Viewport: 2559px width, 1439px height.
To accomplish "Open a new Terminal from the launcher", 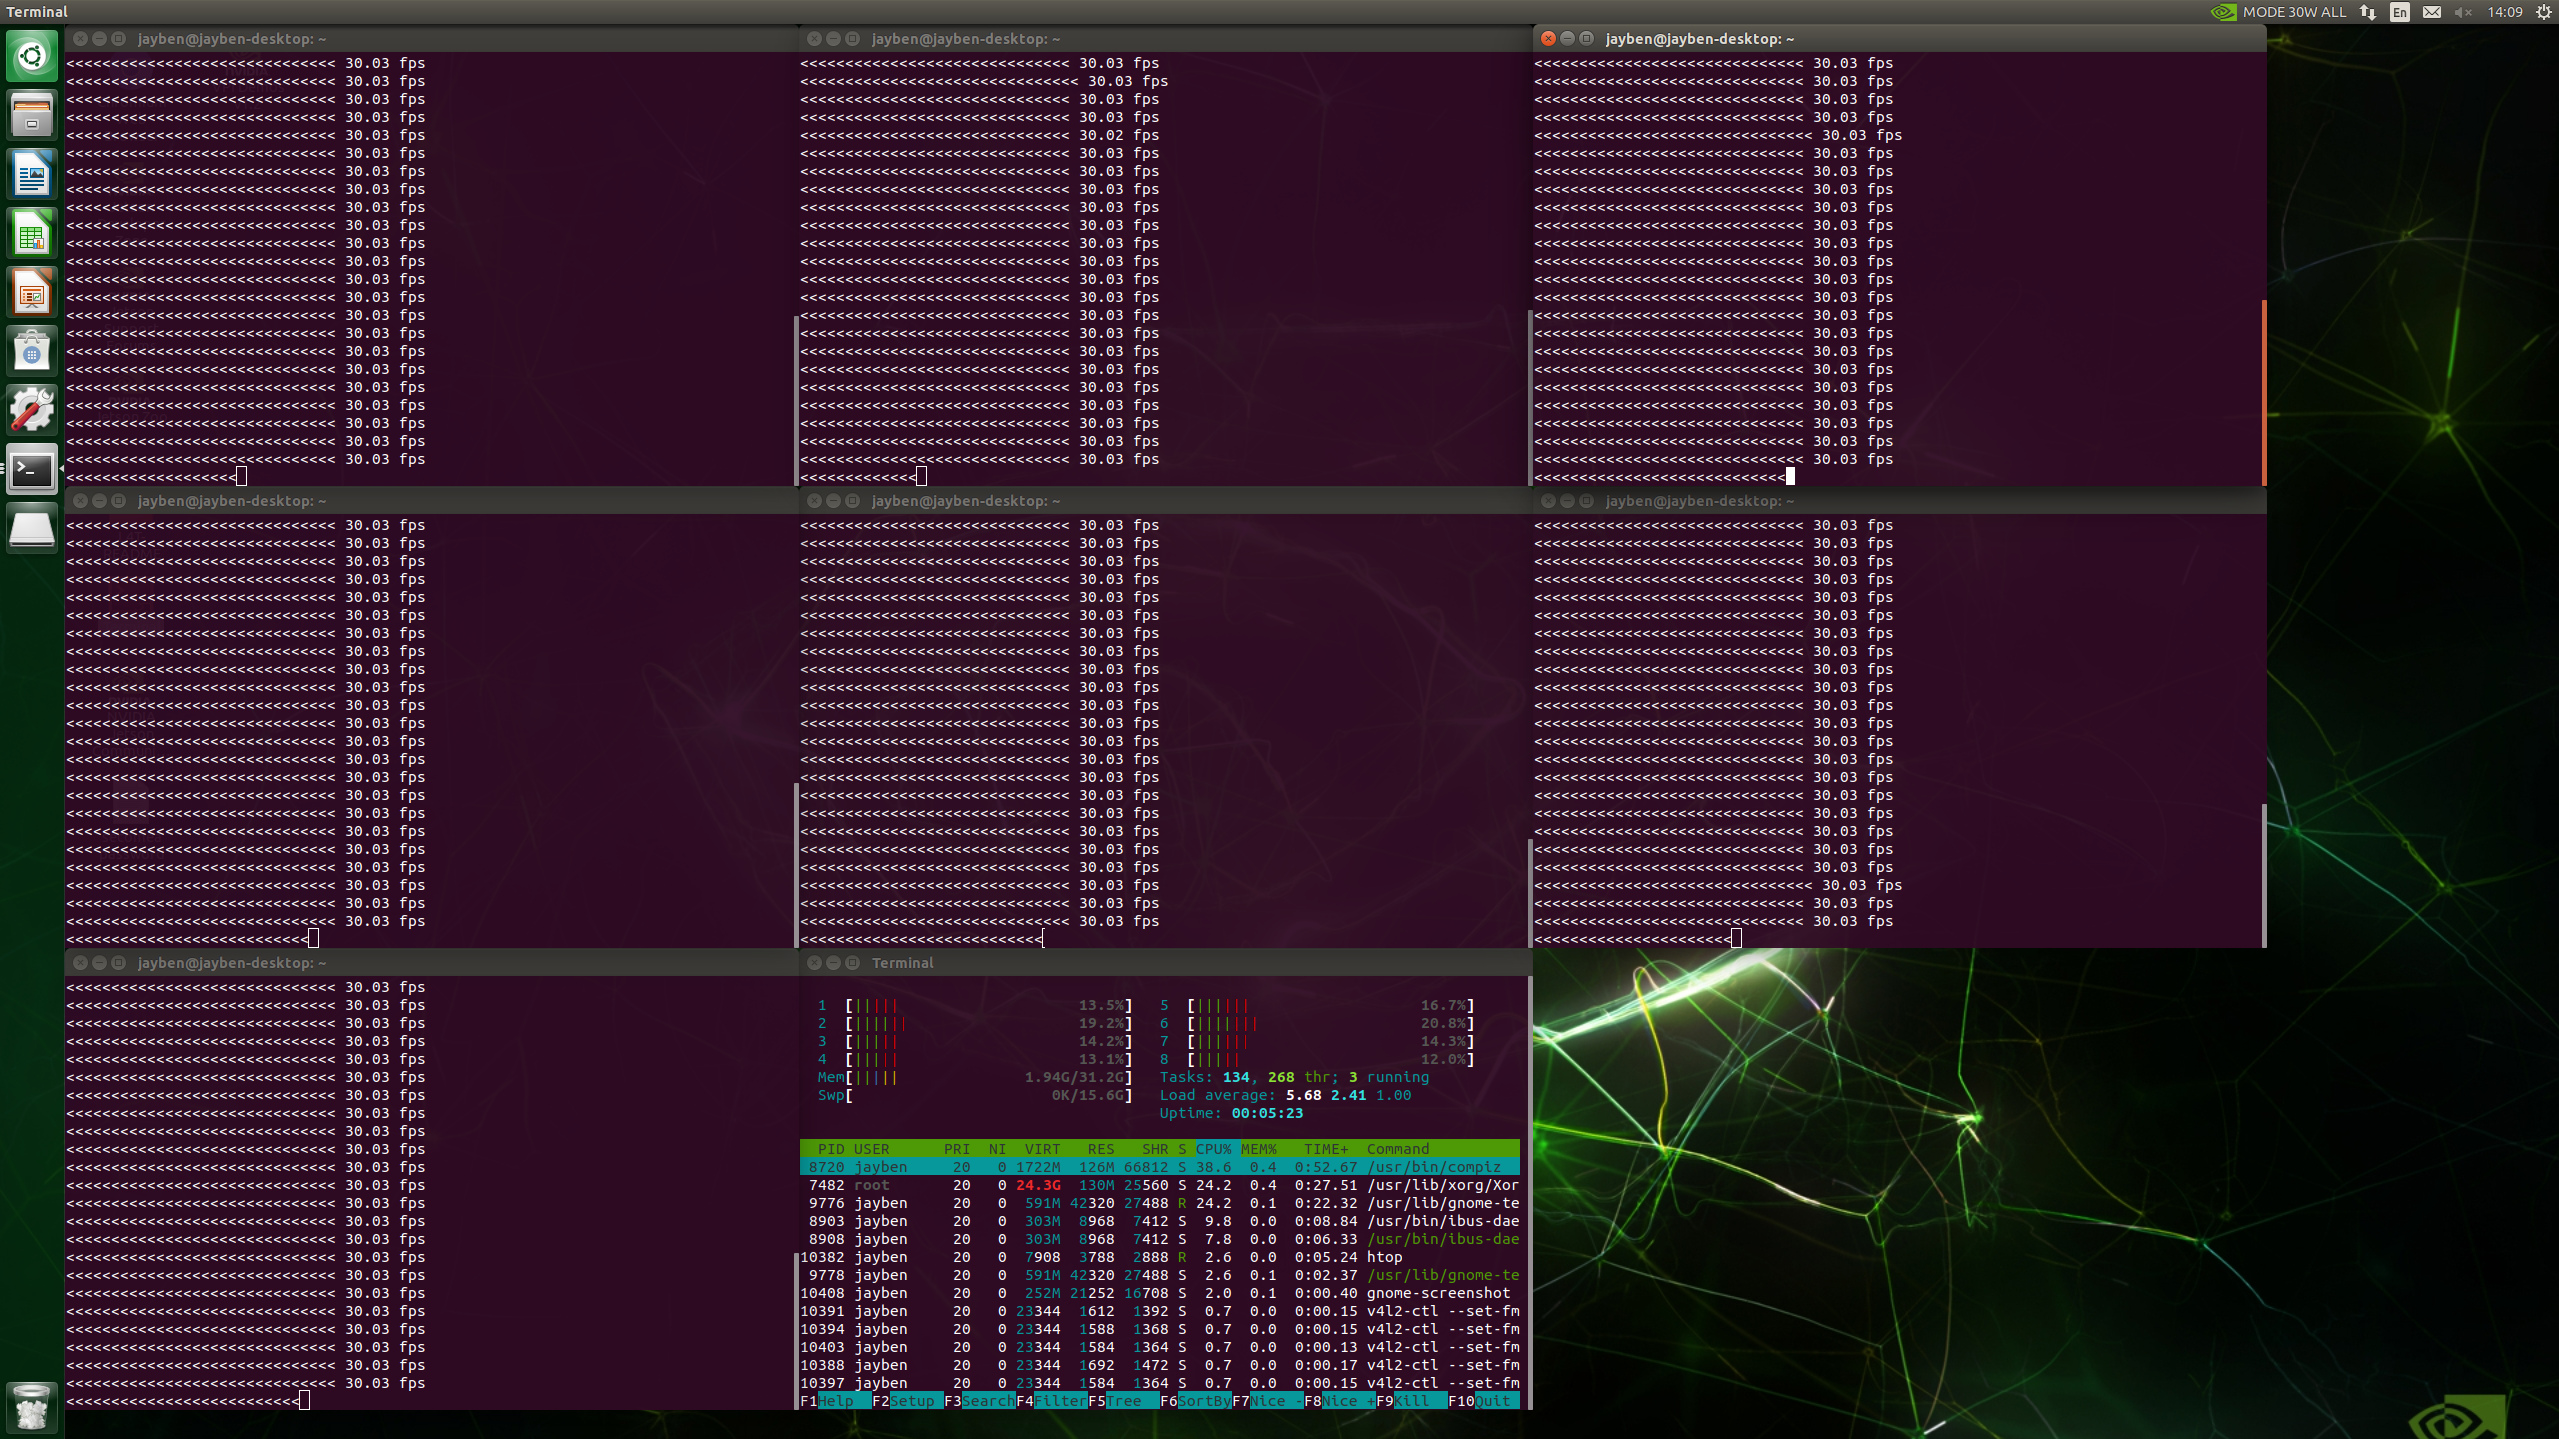I will coord(33,469).
